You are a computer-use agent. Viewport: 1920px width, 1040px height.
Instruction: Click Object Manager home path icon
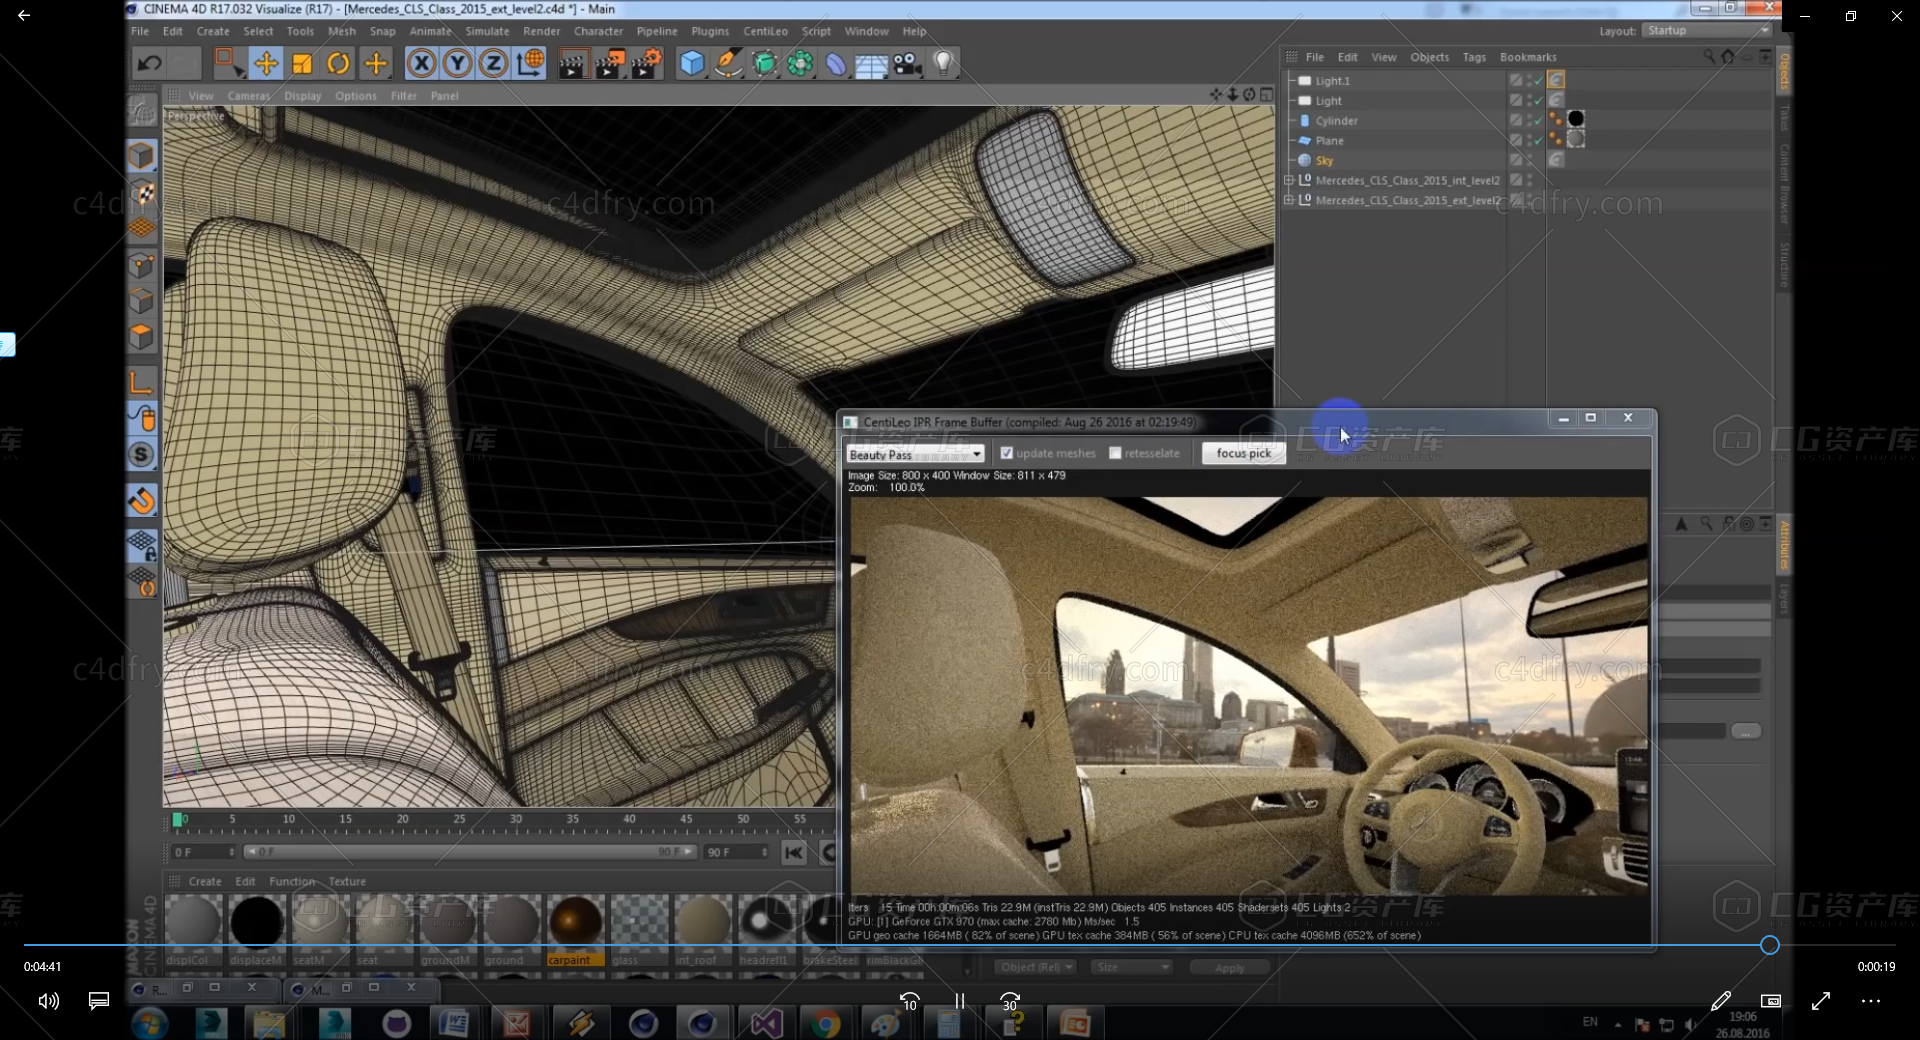1728,57
